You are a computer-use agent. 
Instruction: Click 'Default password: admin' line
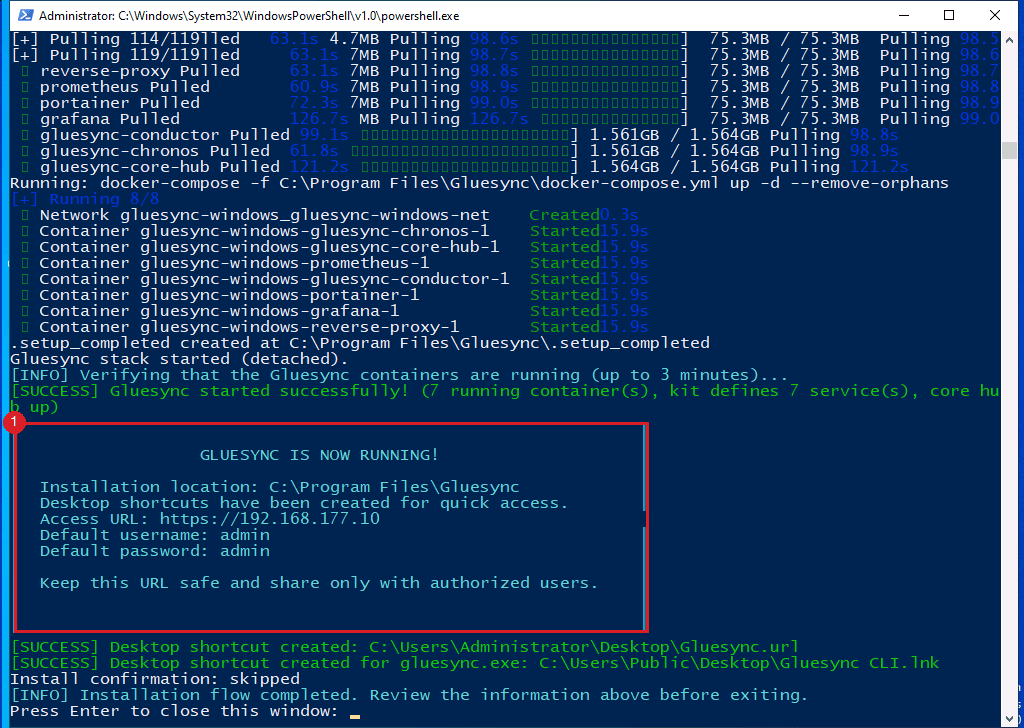coord(155,550)
